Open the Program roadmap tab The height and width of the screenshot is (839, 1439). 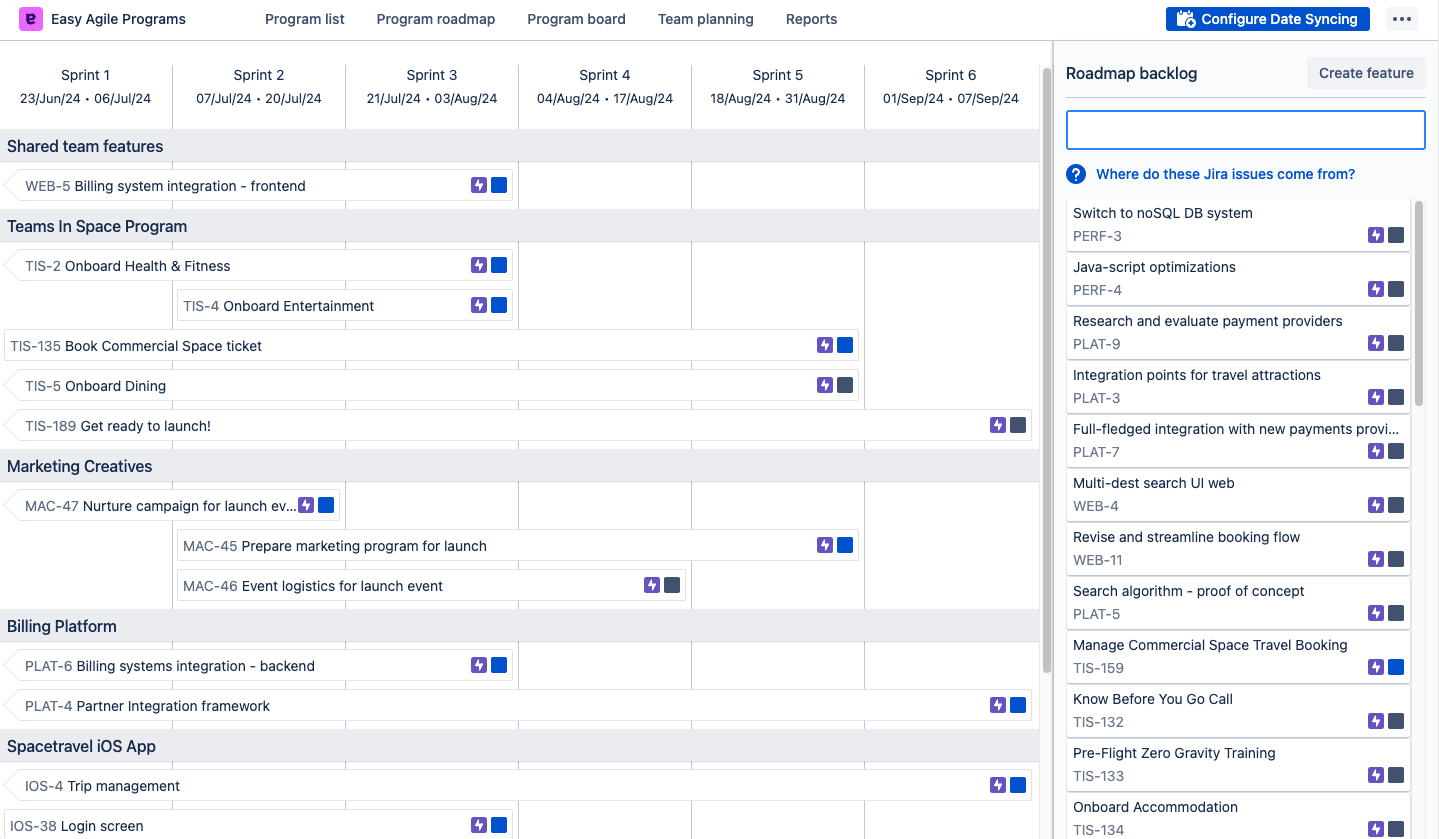point(435,19)
